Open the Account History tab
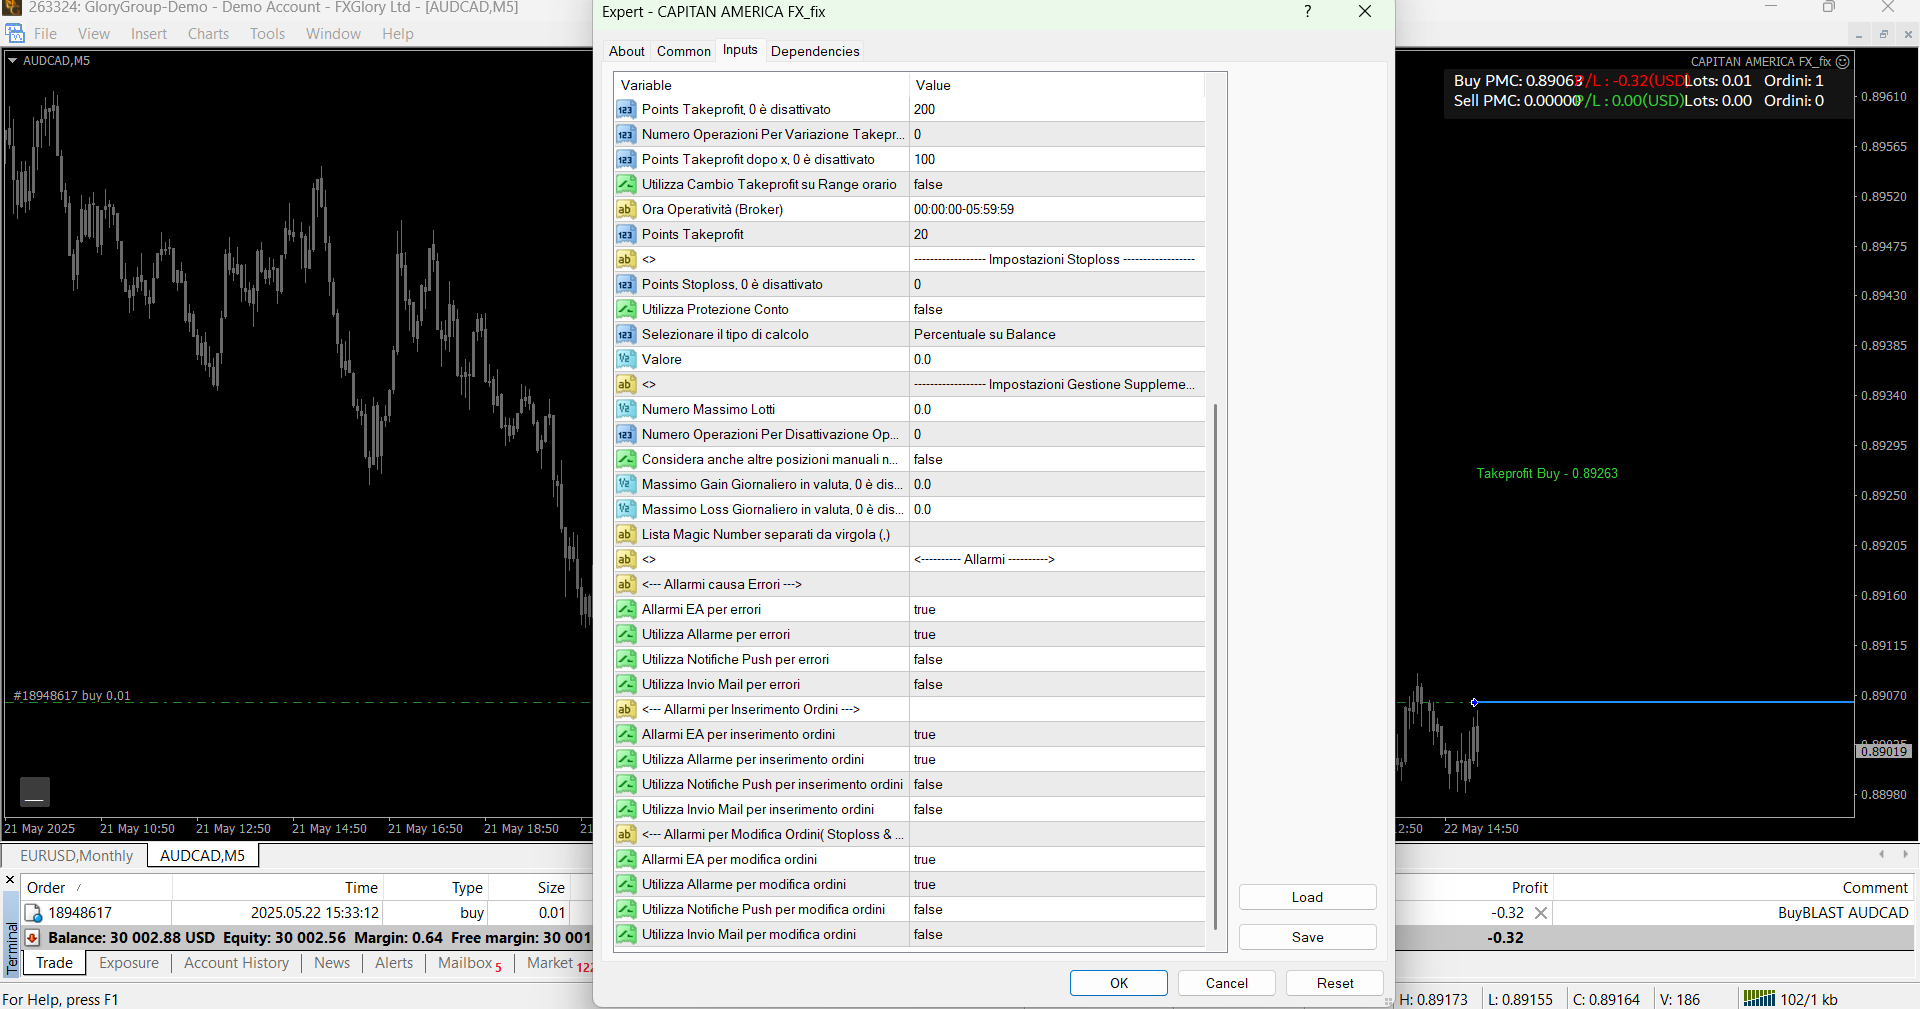The image size is (1920, 1009). [x=236, y=963]
